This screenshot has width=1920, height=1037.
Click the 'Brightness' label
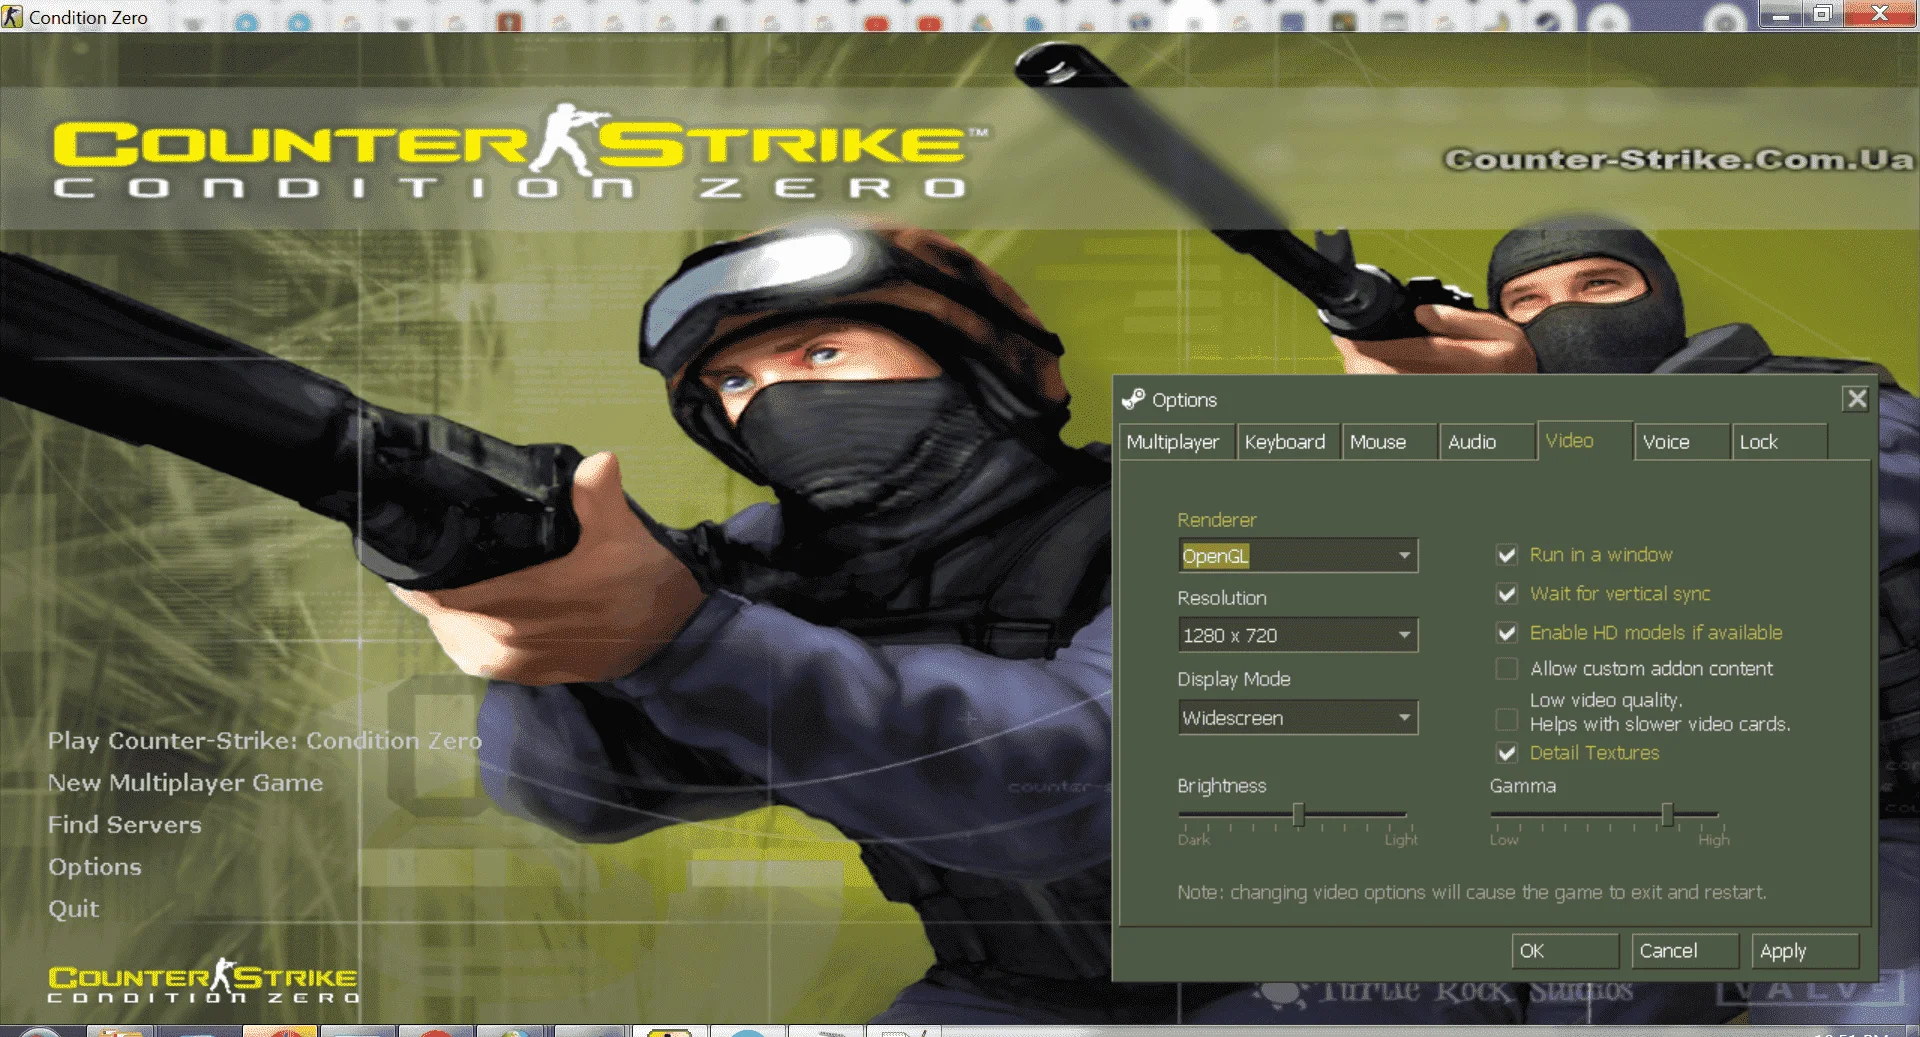[x=1222, y=786]
